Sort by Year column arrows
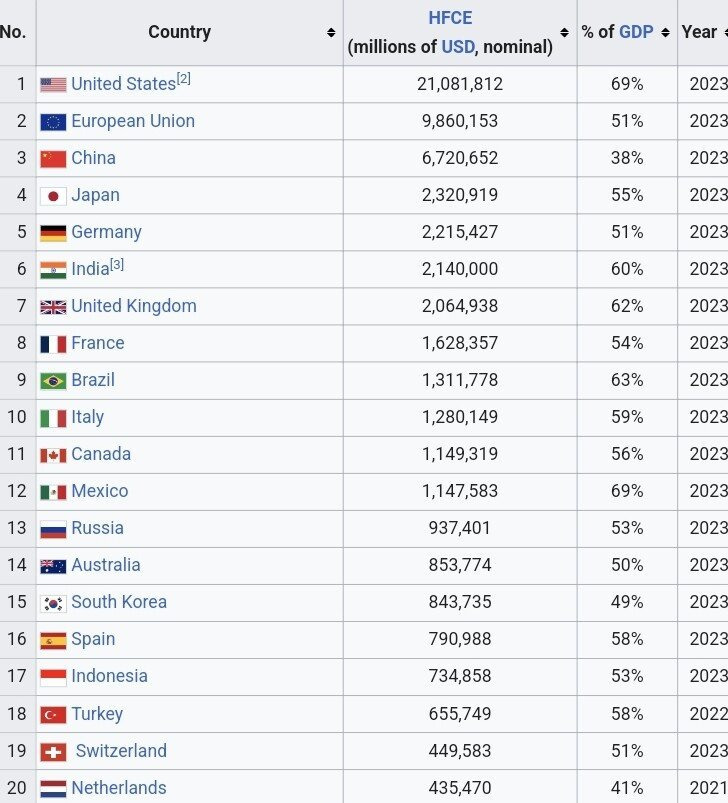Viewport: 728px width, 803px height. click(725, 33)
